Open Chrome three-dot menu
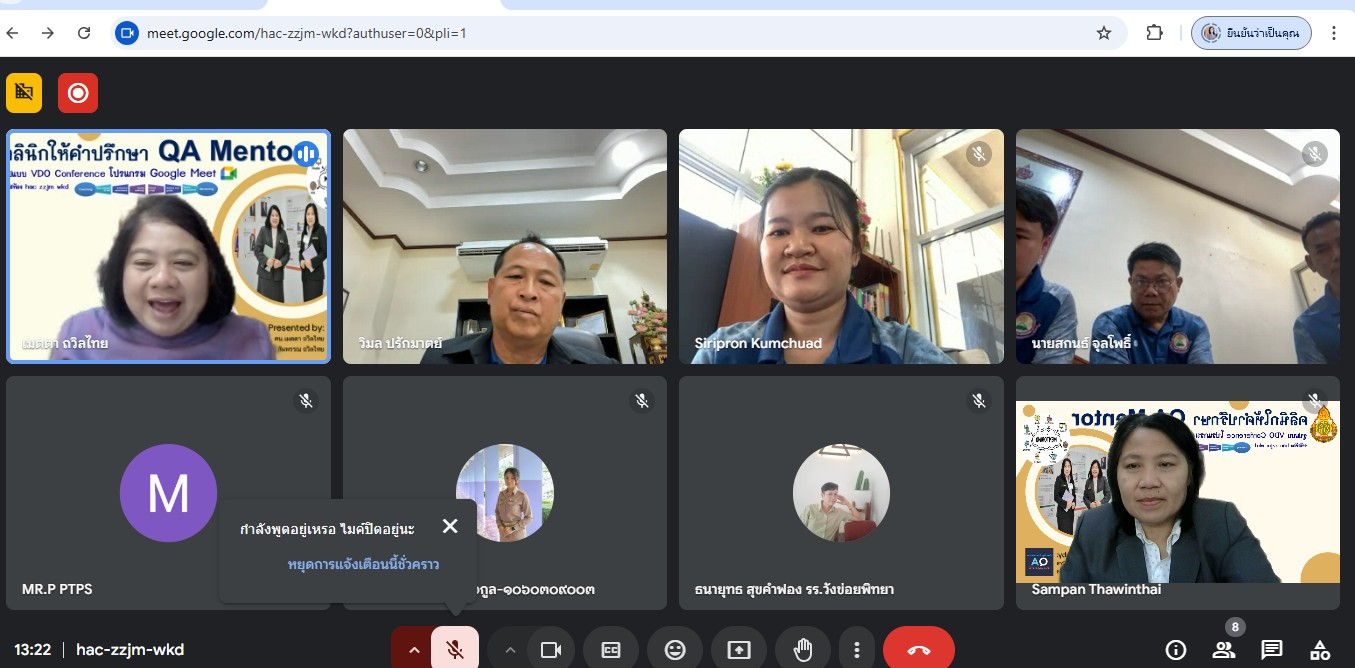This screenshot has width=1355, height=668. coord(1334,33)
